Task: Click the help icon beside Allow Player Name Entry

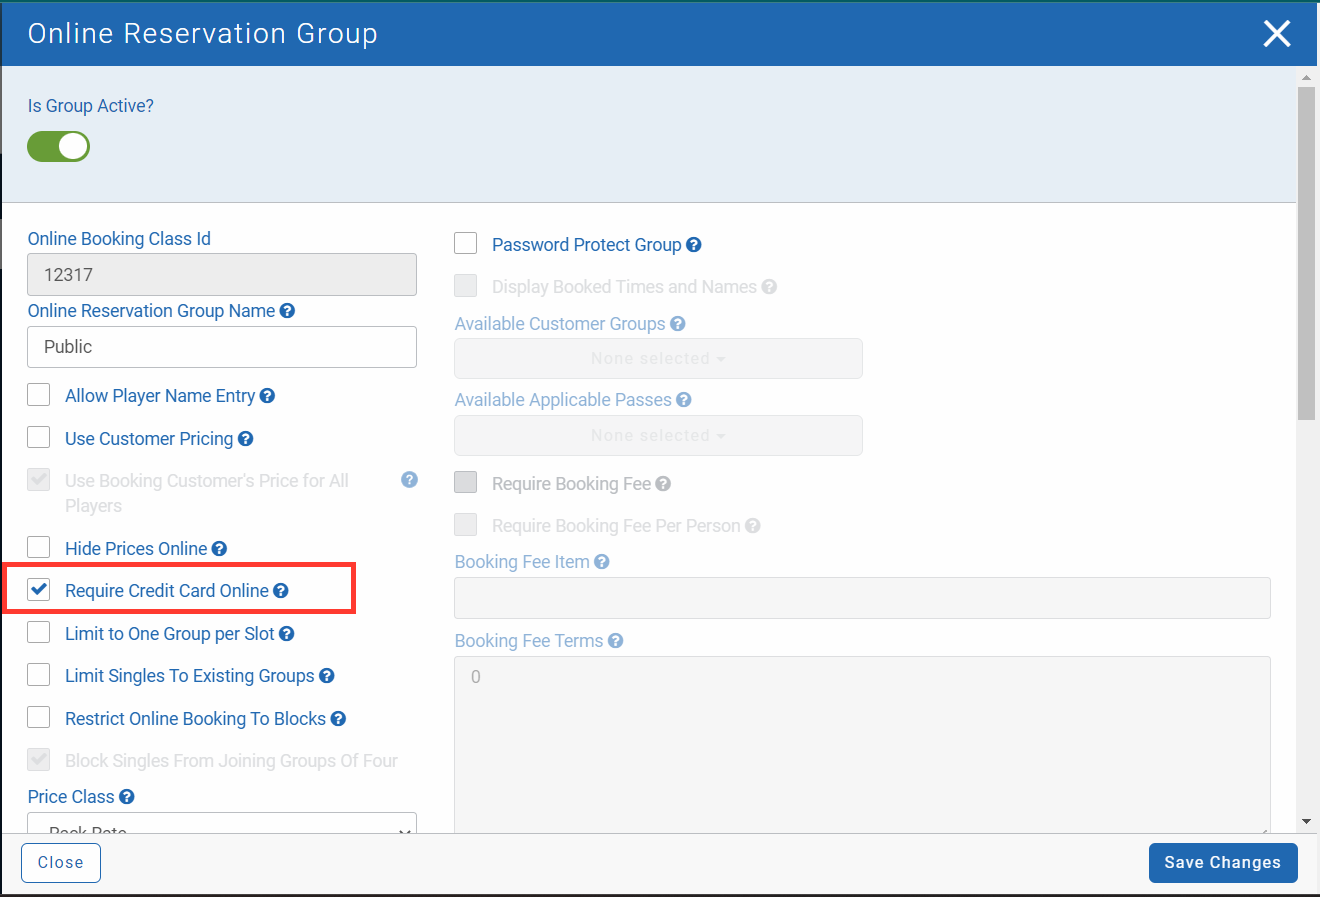Action: (267, 395)
